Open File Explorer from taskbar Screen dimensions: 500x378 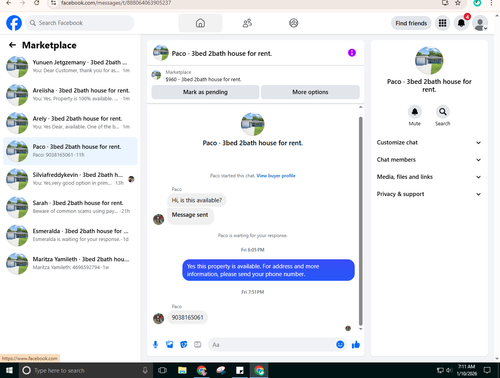[x=182, y=370]
